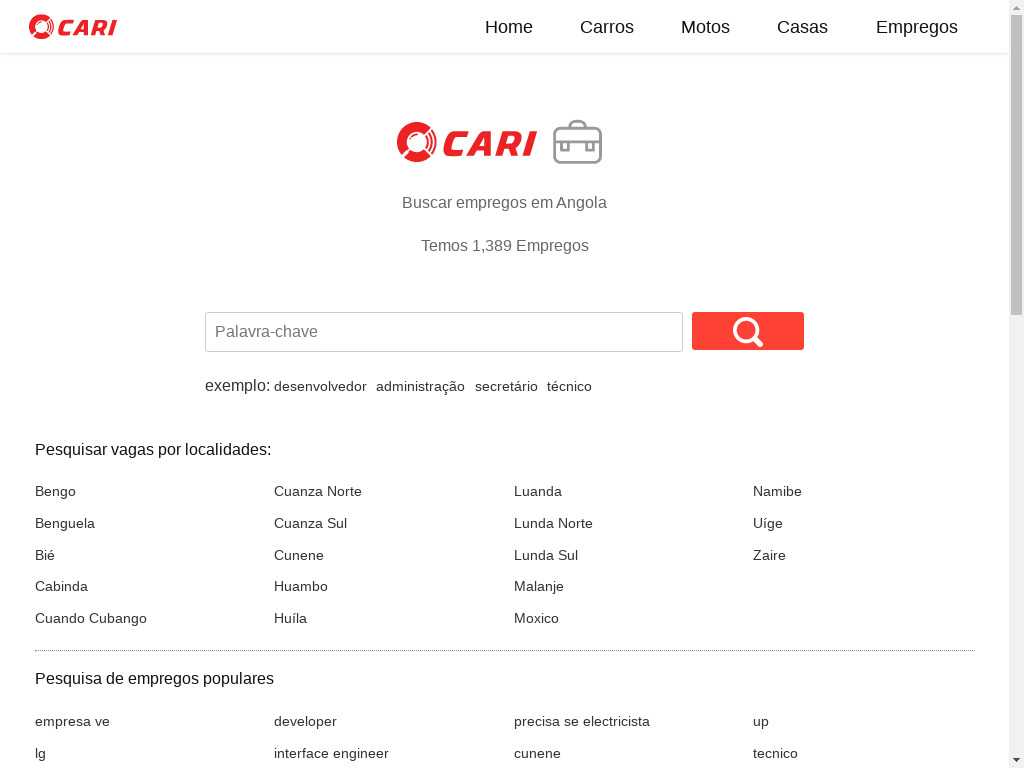
Task: Open popular search 'interface engineer'
Action: [x=331, y=754]
